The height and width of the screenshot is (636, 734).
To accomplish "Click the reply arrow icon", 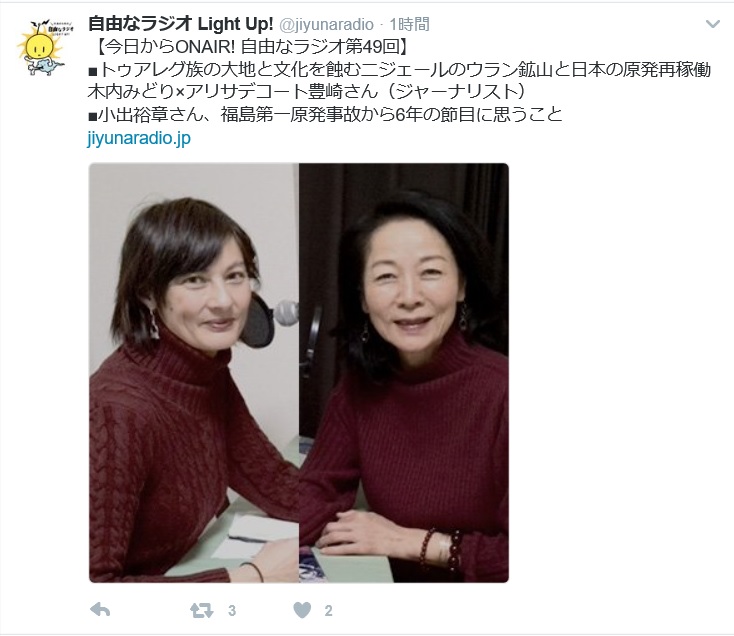I will click(100, 610).
